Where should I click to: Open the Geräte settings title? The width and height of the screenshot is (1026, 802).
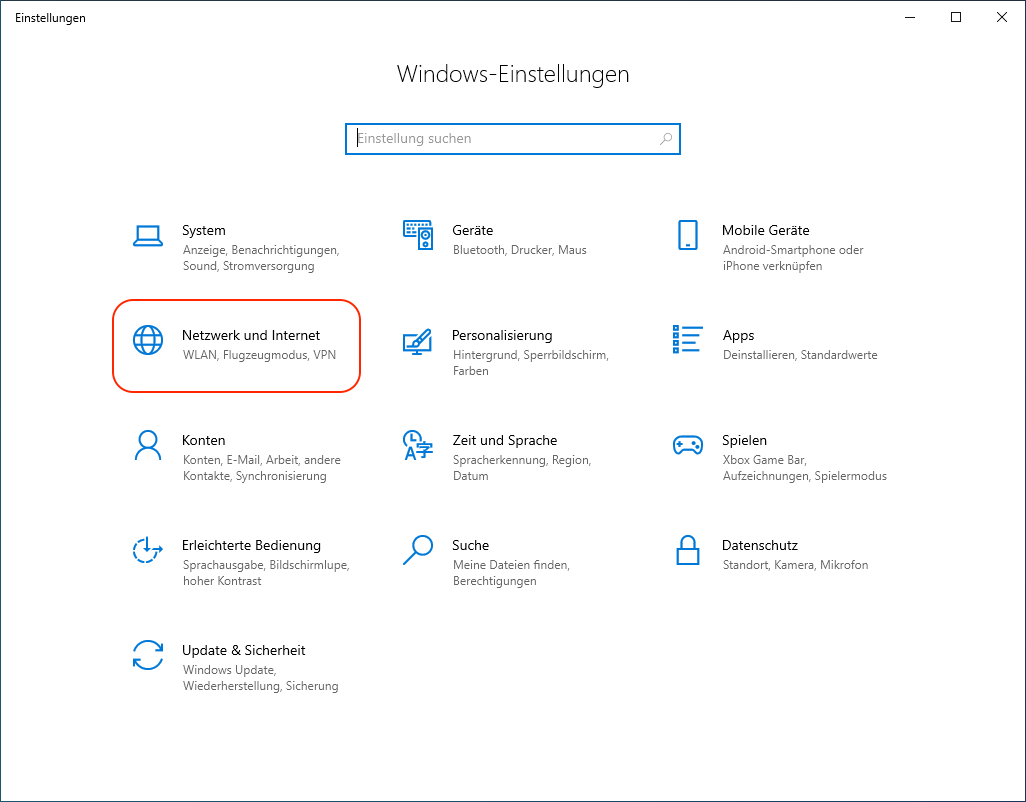(472, 230)
